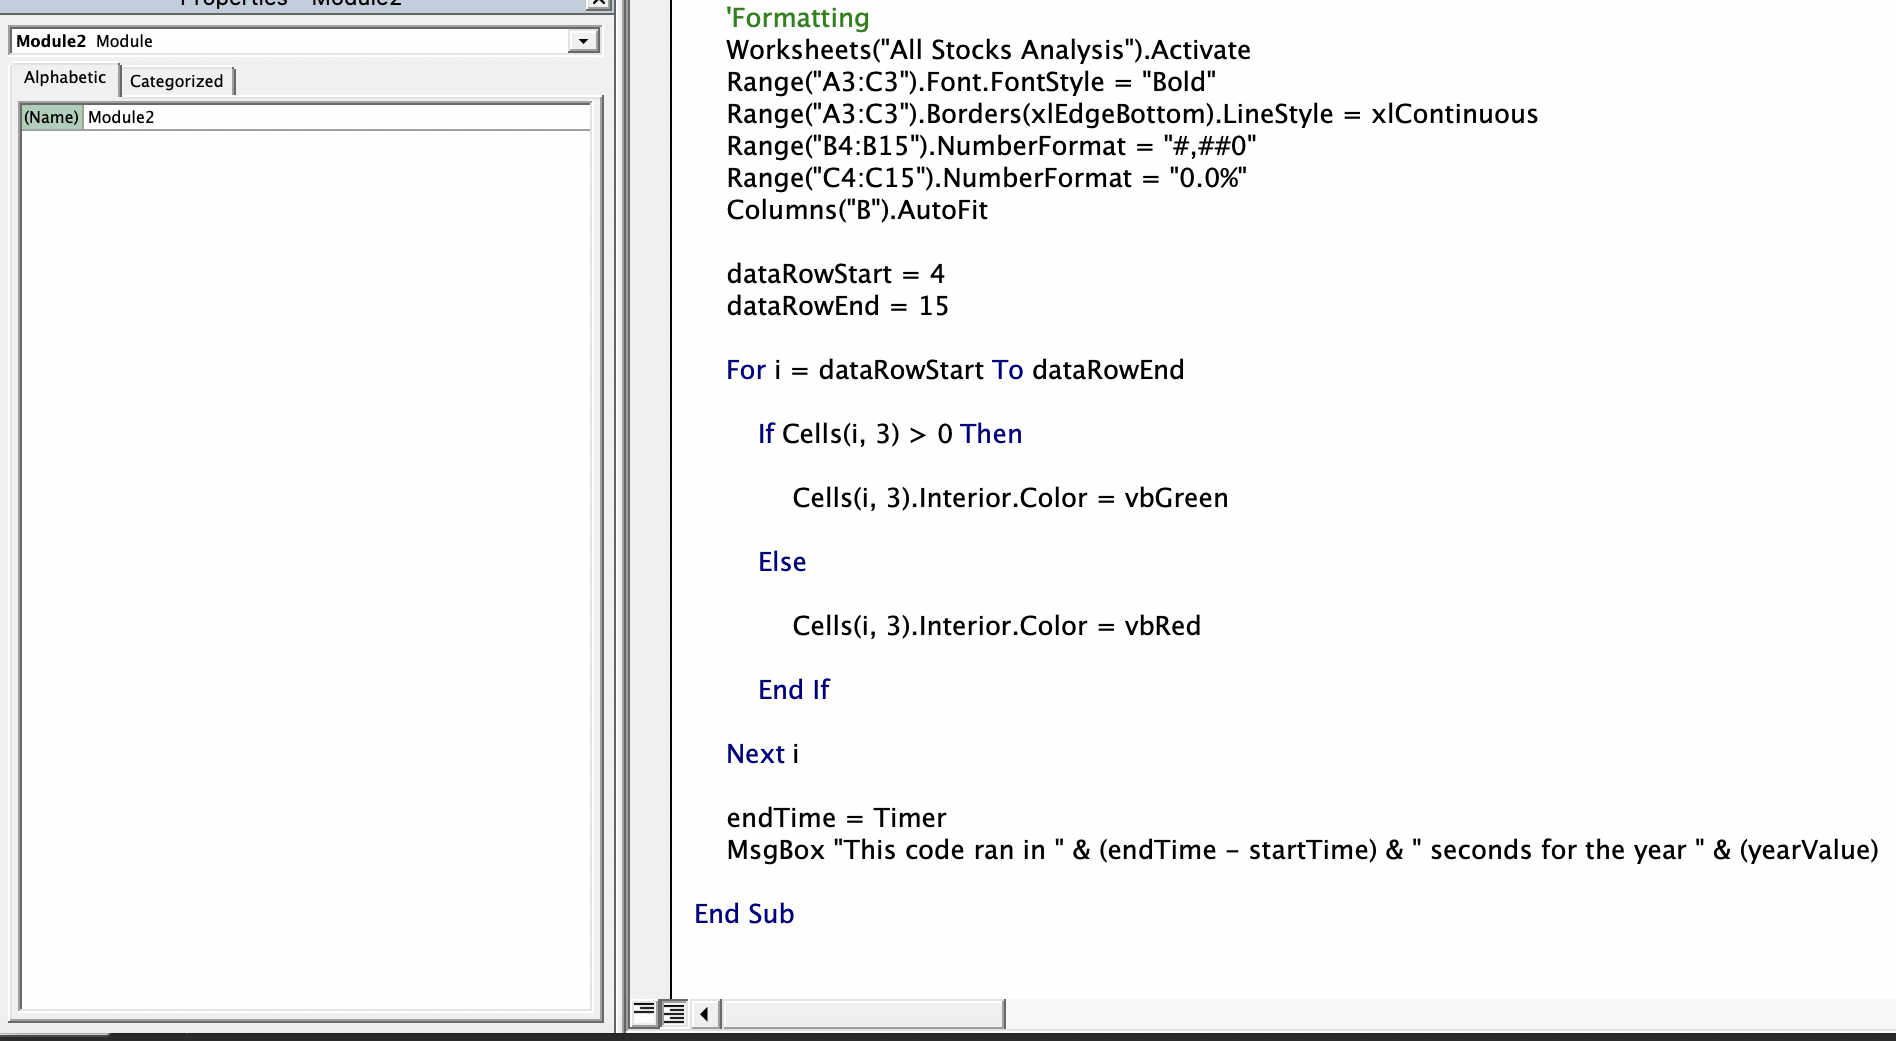Click the Interior.Color = vbGreen line
This screenshot has width=1896, height=1041.
(1010, 498)
